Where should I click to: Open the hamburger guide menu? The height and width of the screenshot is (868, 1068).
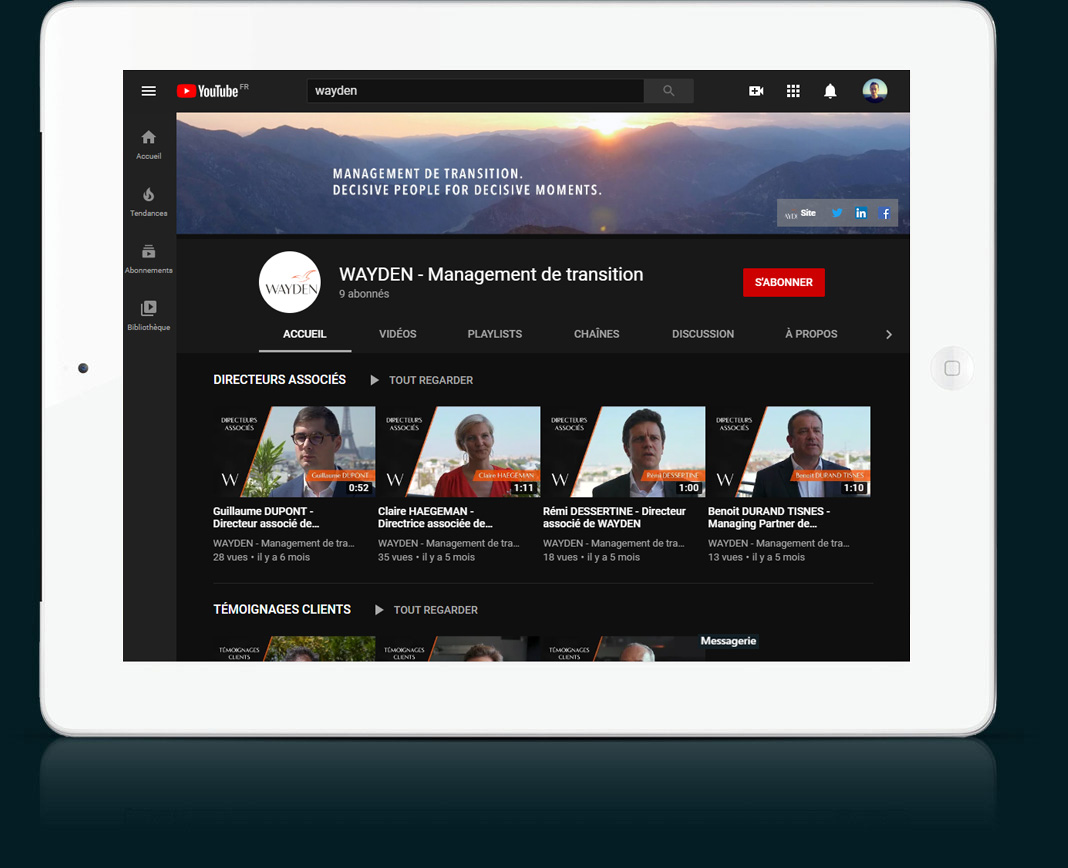(x=149, y=91)
